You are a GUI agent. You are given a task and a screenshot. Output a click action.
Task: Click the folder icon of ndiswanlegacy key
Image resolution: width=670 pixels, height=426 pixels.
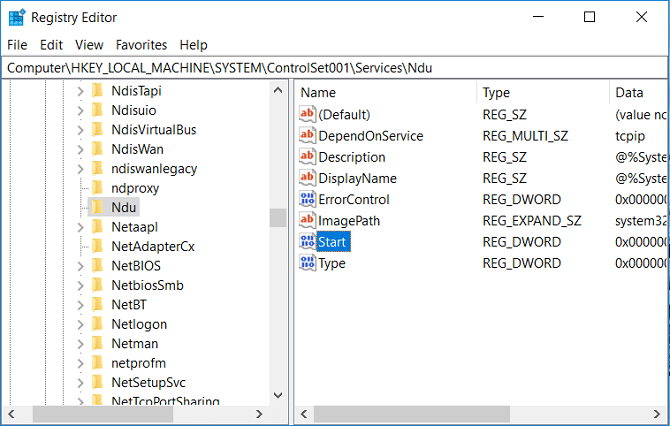click(98, 168)
